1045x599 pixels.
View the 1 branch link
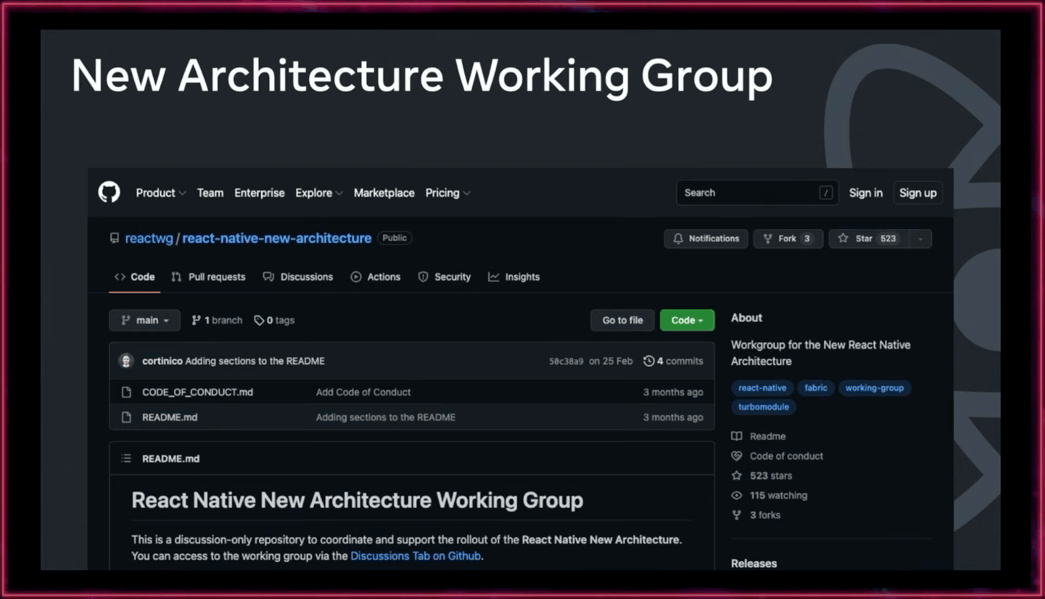click(x=217, y=320)
